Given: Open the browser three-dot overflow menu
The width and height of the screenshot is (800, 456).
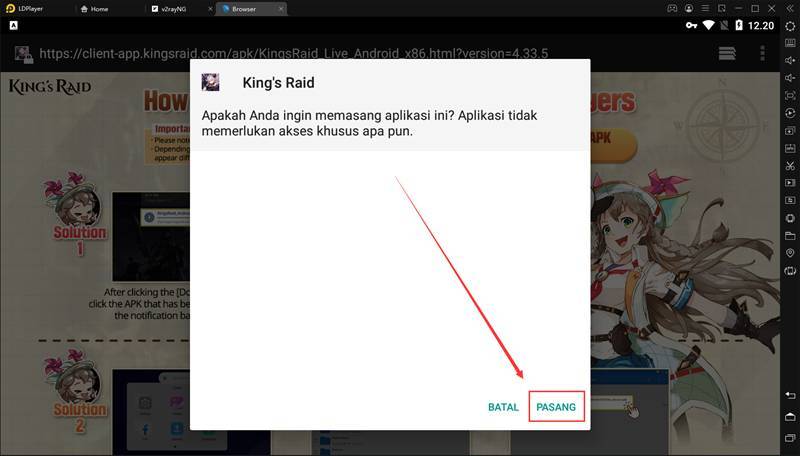Looking at the screenshot, I should coord(762,53).
